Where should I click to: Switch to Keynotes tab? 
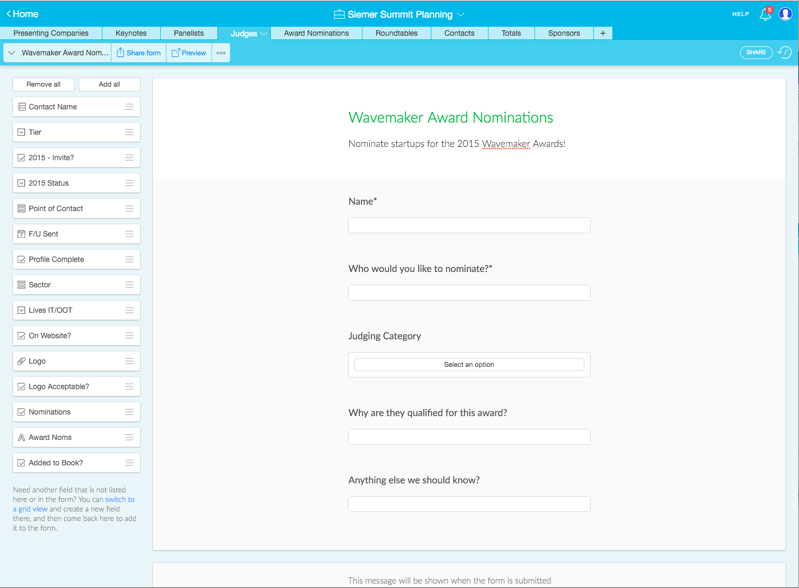click(x=131, y=33)
